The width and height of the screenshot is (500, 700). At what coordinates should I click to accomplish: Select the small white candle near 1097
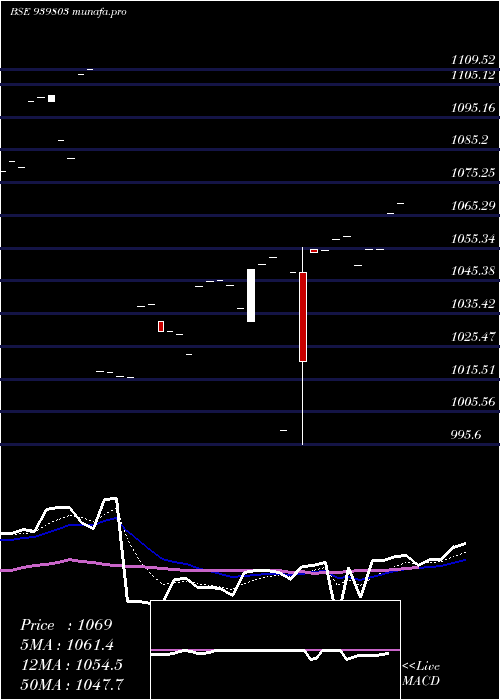click(51, 98)
